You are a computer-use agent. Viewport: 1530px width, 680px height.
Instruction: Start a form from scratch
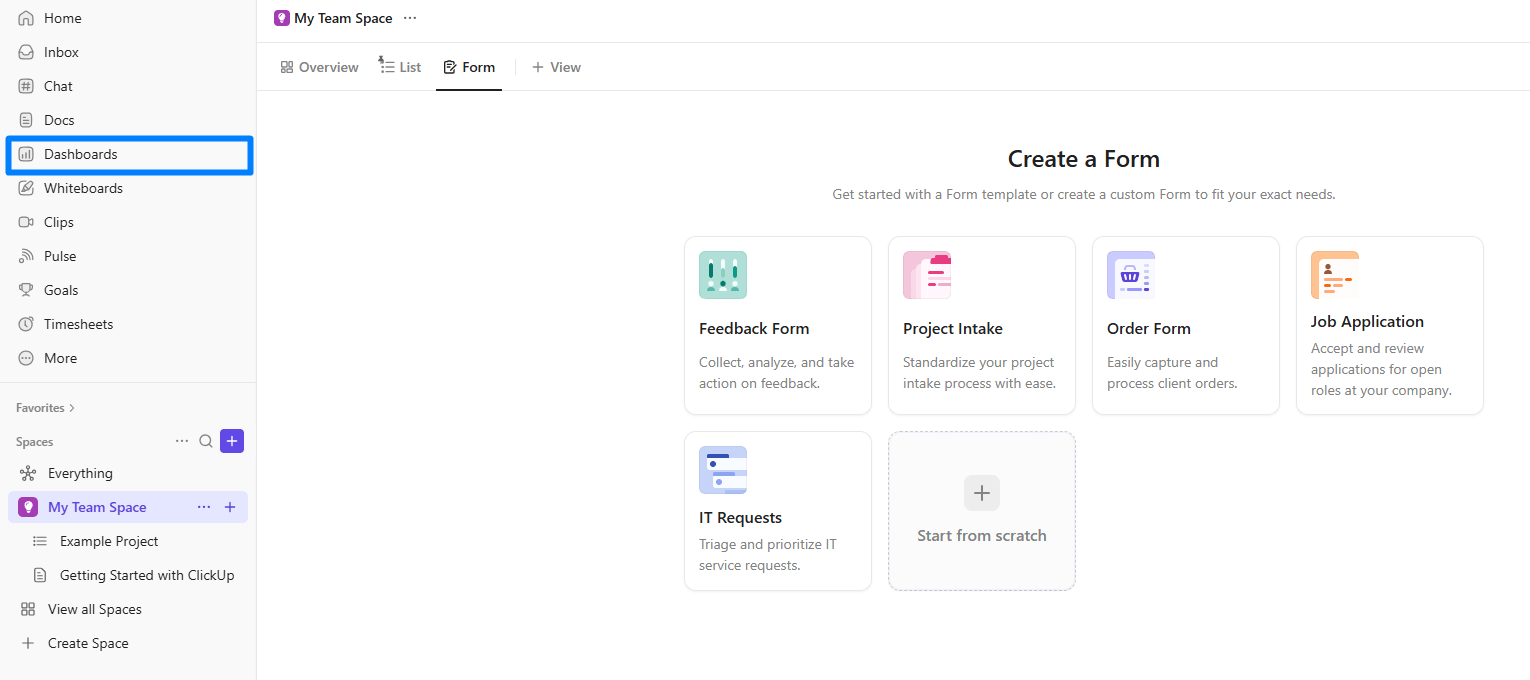[x=981, y=510]
